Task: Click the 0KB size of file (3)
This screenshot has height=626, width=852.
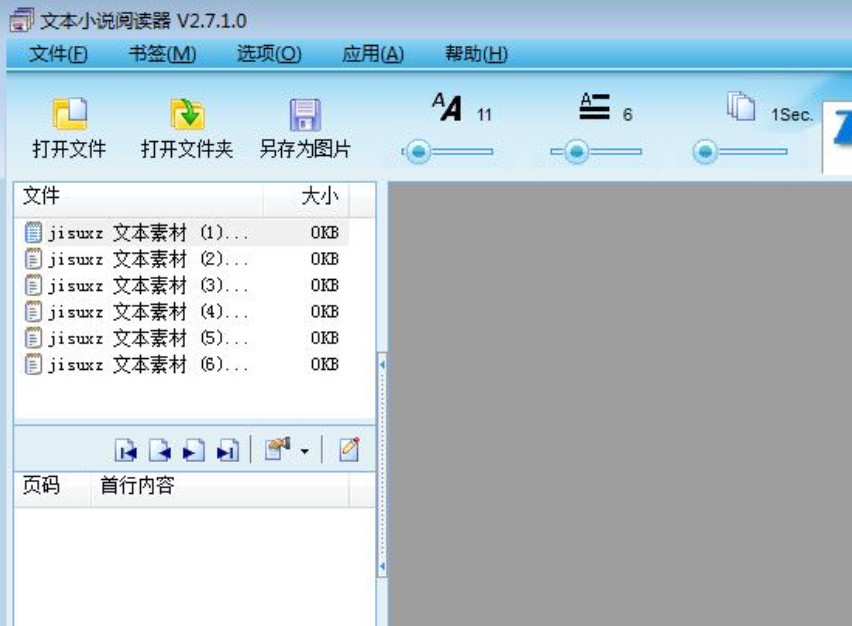Action: tap(324, 285)
